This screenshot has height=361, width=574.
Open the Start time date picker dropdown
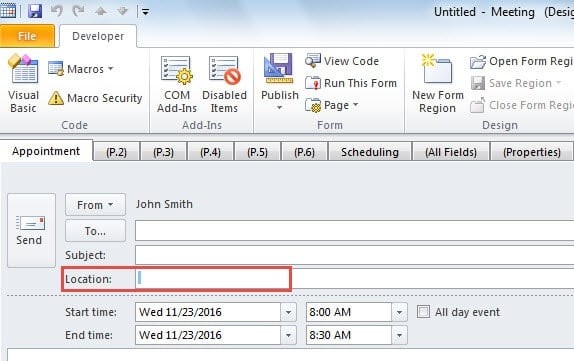point(288,312)
